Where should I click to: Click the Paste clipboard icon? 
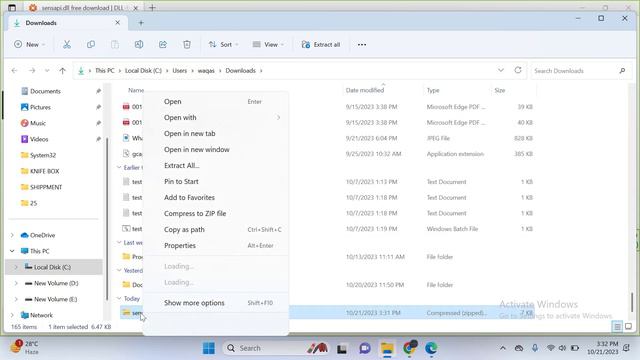point(115,44)
